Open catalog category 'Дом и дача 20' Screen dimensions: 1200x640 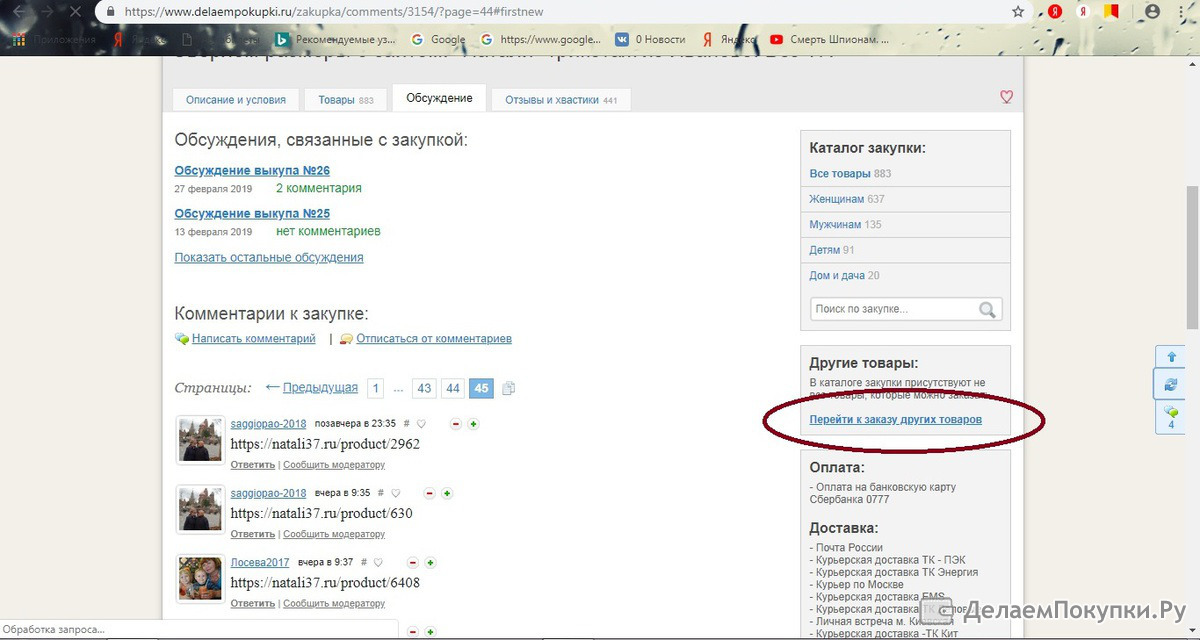844,276
